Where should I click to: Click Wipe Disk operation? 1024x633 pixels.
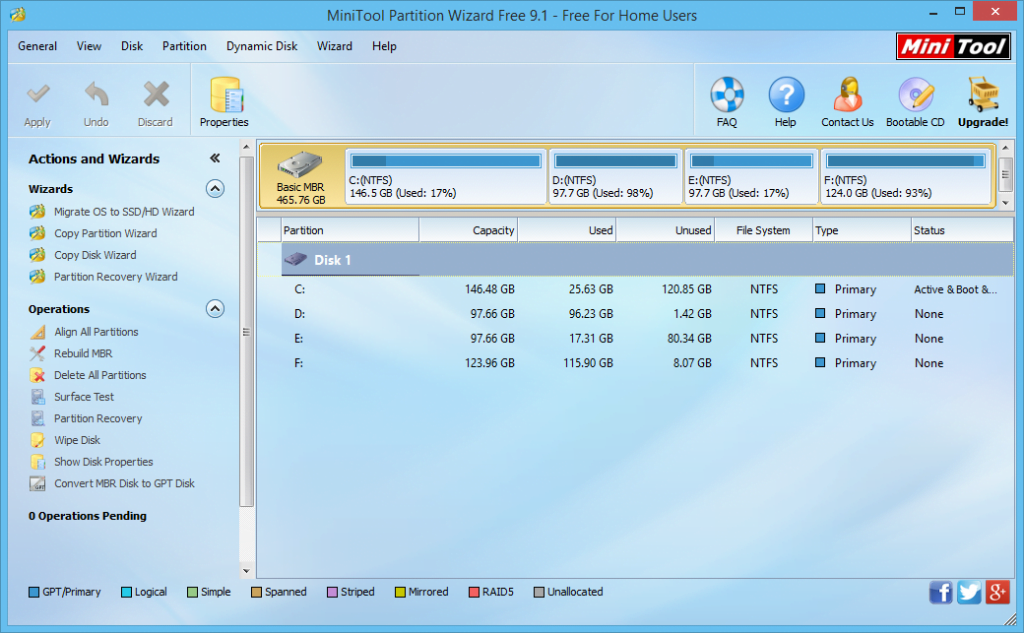pos(77,440)
